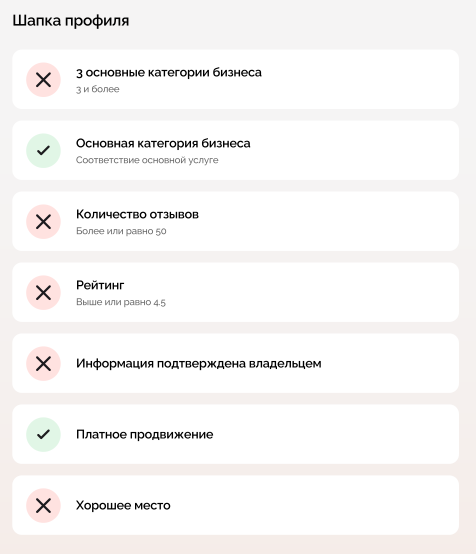The image size is (476, 554).
Task: Click the X icon for 'Информация подтверждена владельцем'
Action: pyautogui.click(x=43, y=364)
